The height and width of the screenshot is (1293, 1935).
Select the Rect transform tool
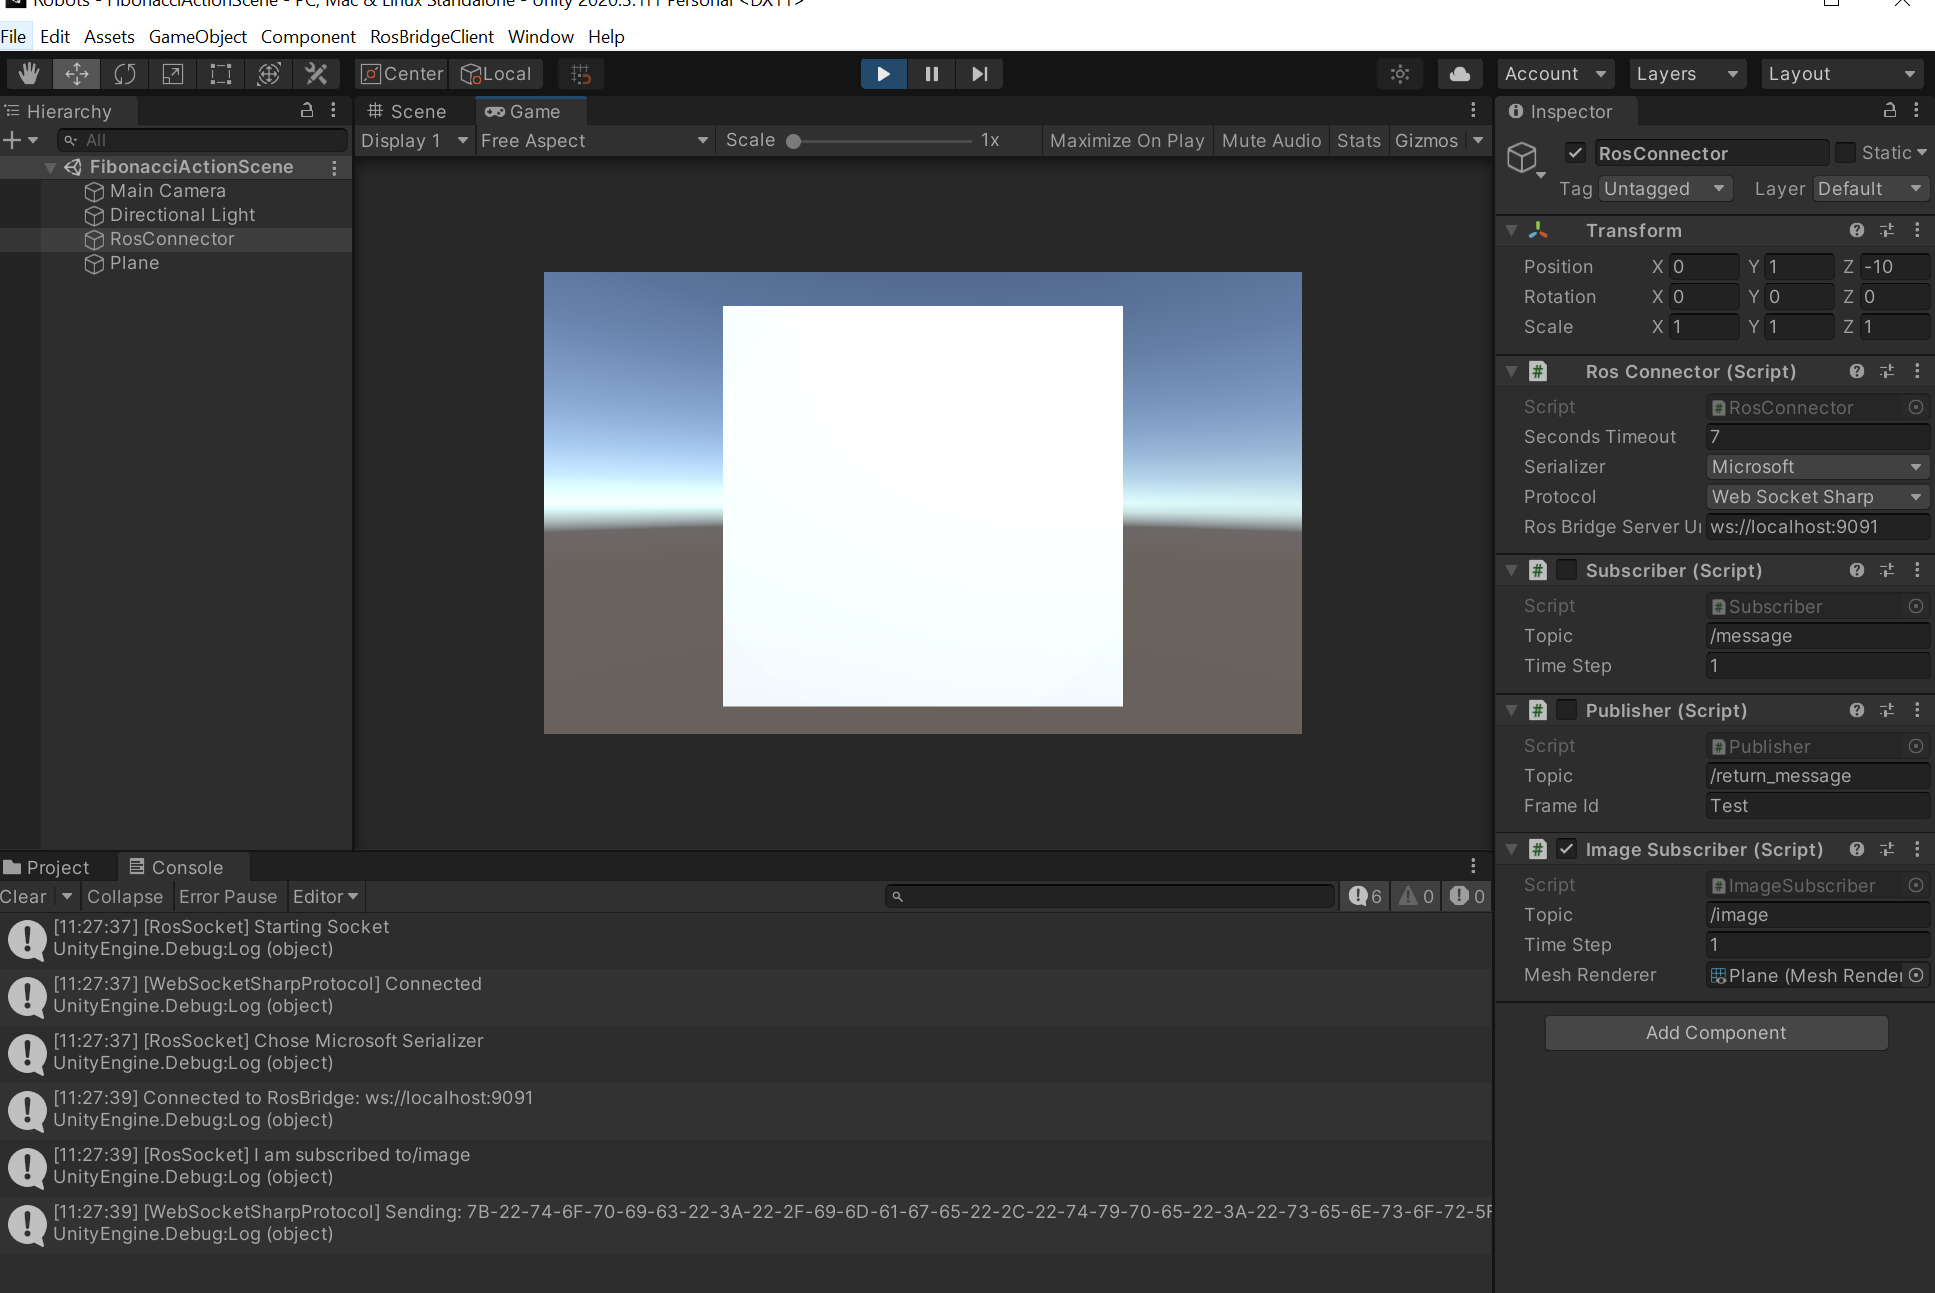point(220,73)
